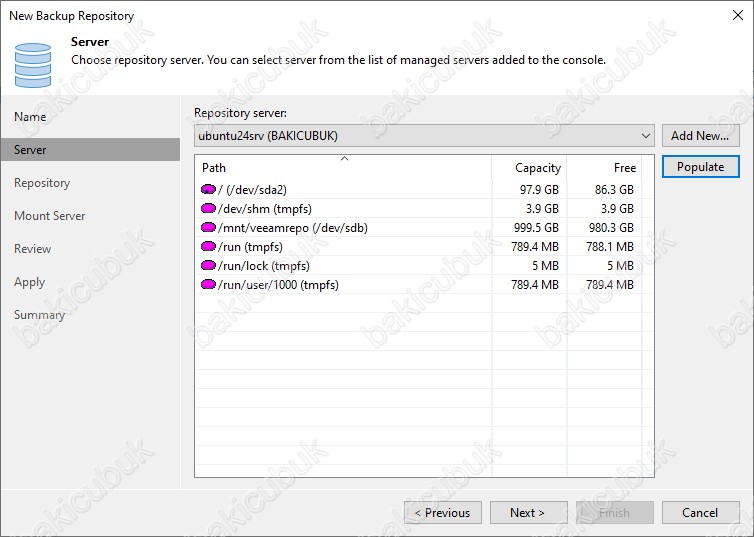The width and height of the screenshot is (754, 537).
Task: Click the 789.4 MB capacity of /run (tmpfs)
Action: (535, 247)
